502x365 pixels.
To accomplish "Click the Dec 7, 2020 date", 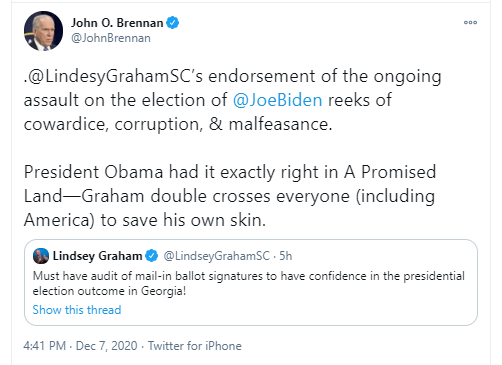I will [106, 346].
